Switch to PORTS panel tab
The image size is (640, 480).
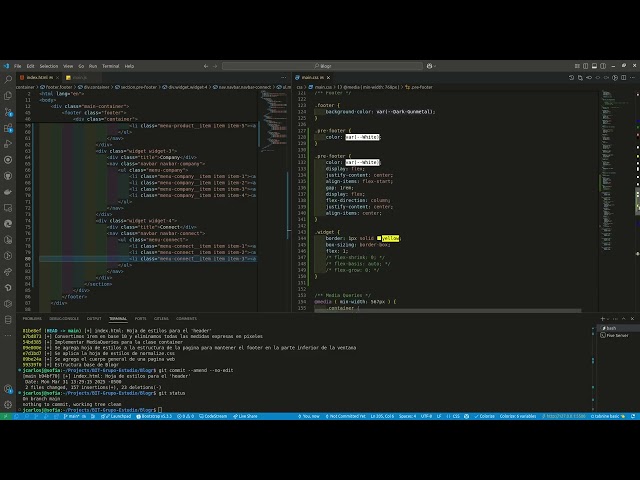point(140,319)
